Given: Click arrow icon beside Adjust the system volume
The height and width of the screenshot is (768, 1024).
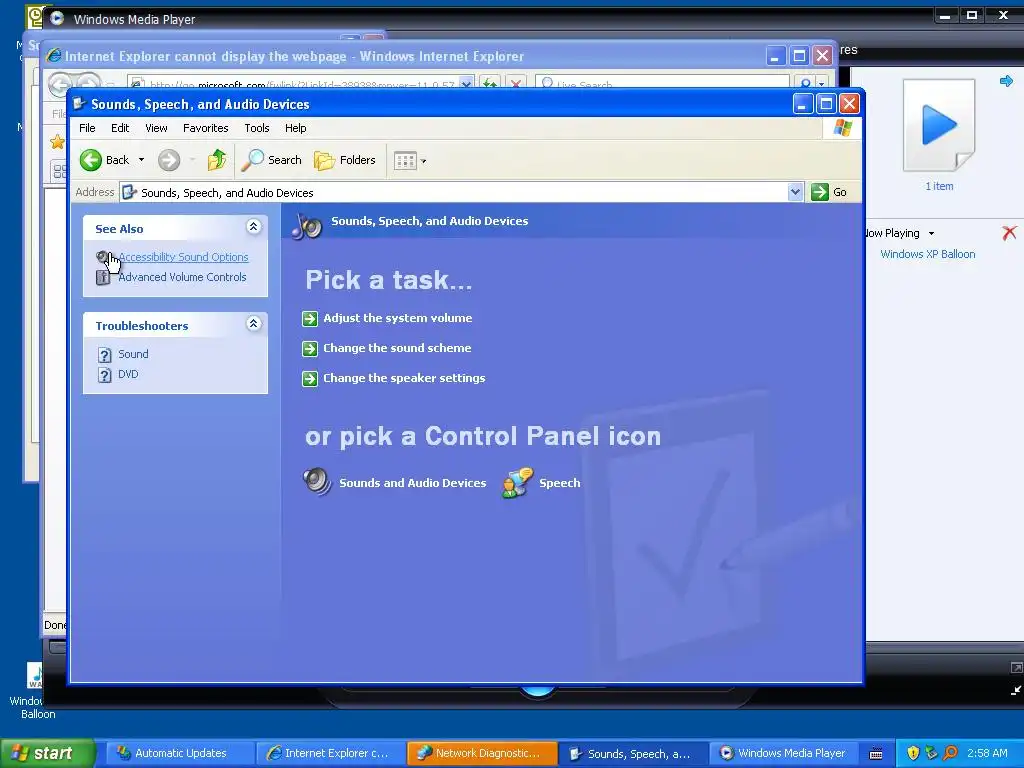Looking at the screenshot, I should click(x=310, y=319).
